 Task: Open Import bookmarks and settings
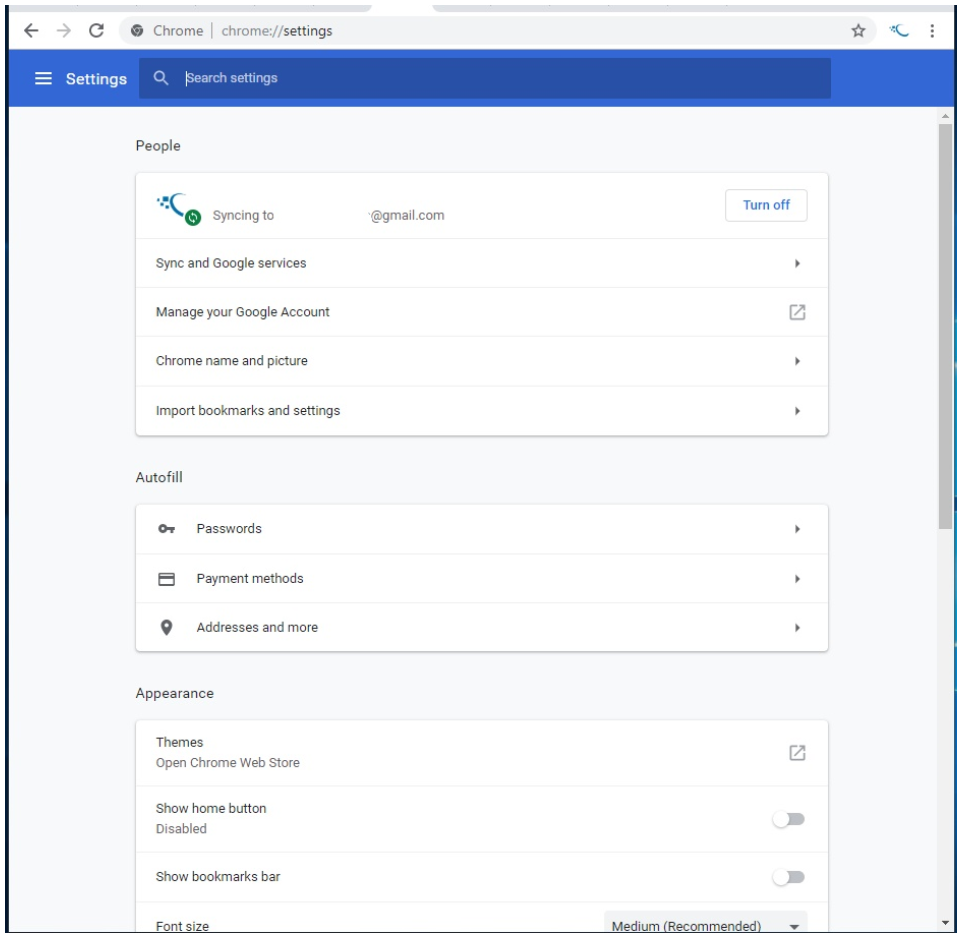pyautogui.click(x=482, y=411)
